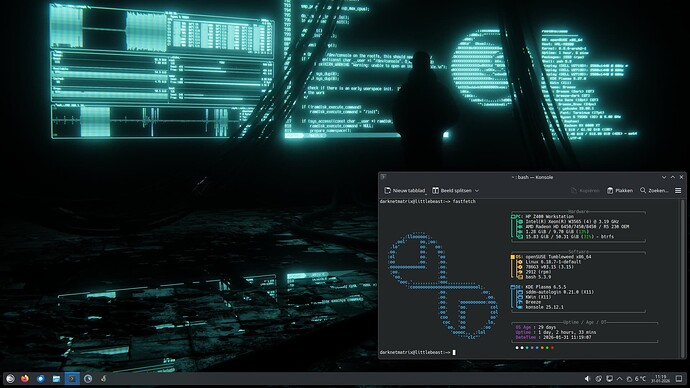Maximize the Konsole window
Image resolution: width=690 pixels, height=388 pixels.
pos(672,177)
